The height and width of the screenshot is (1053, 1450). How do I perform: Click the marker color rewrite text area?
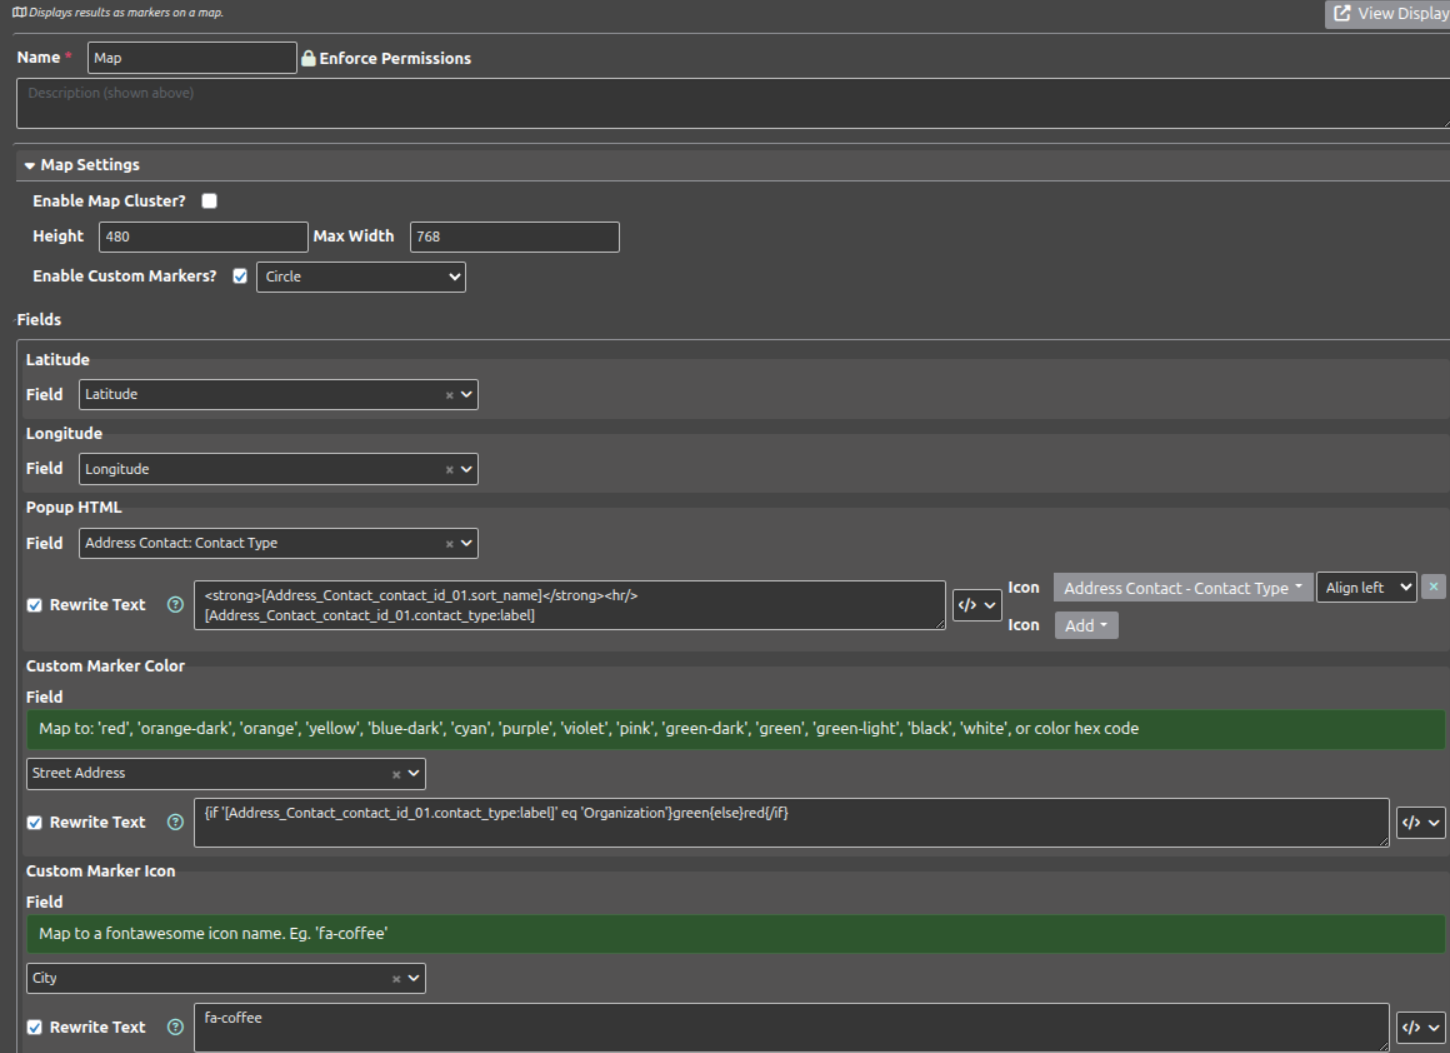coord(791,823)
